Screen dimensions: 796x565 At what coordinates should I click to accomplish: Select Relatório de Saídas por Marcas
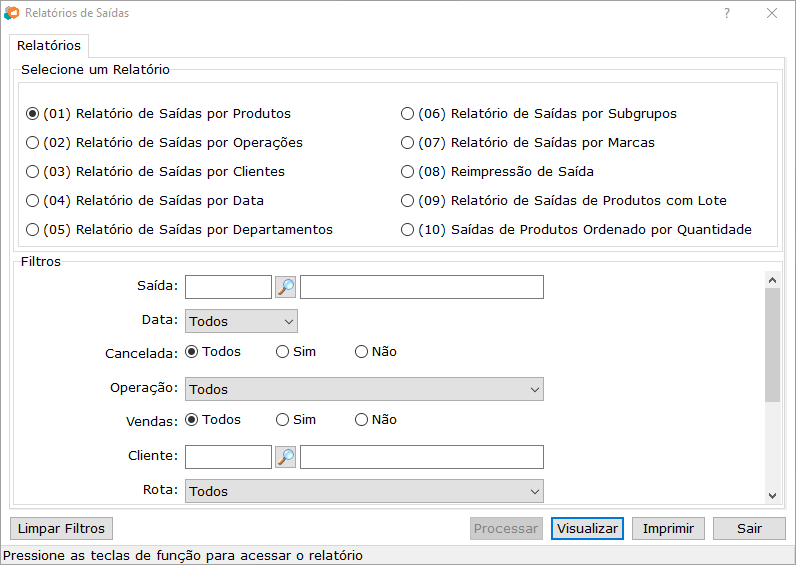point(407,143)
